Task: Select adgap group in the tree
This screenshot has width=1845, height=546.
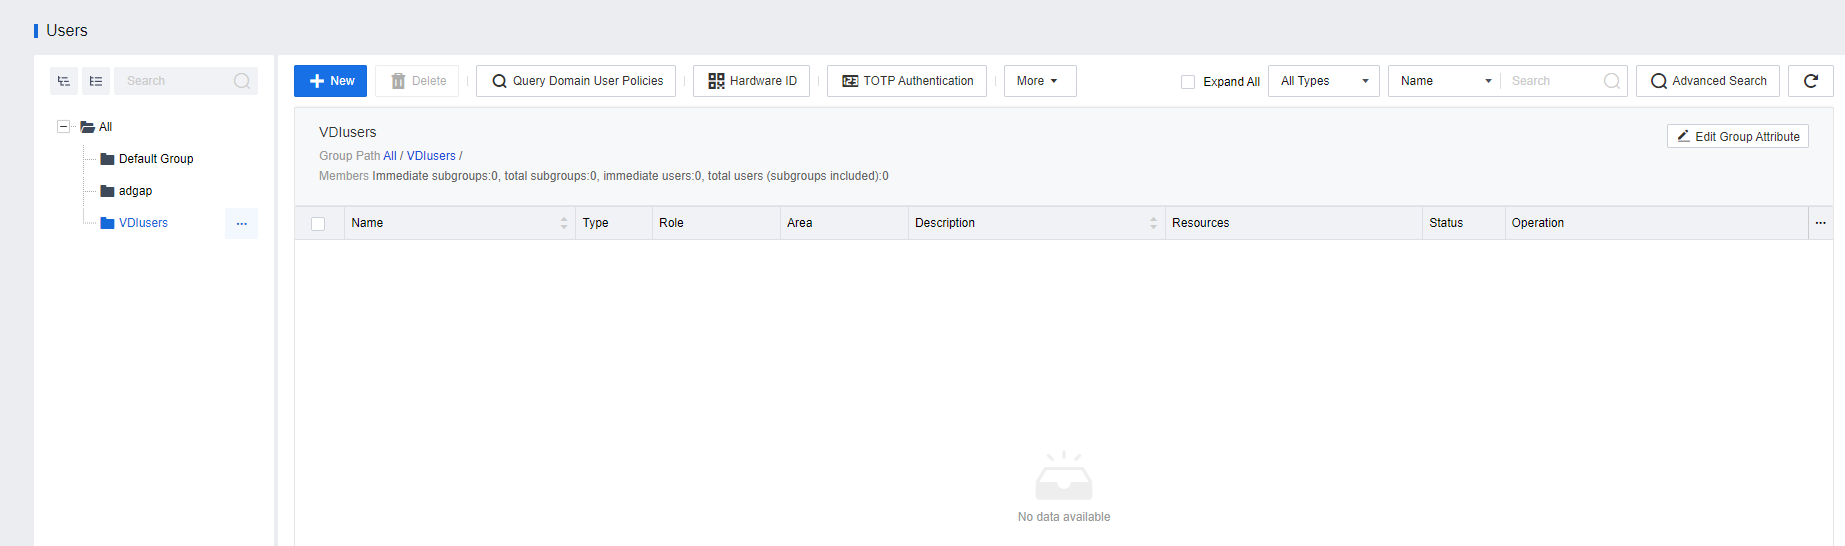Action: [135, 191]
